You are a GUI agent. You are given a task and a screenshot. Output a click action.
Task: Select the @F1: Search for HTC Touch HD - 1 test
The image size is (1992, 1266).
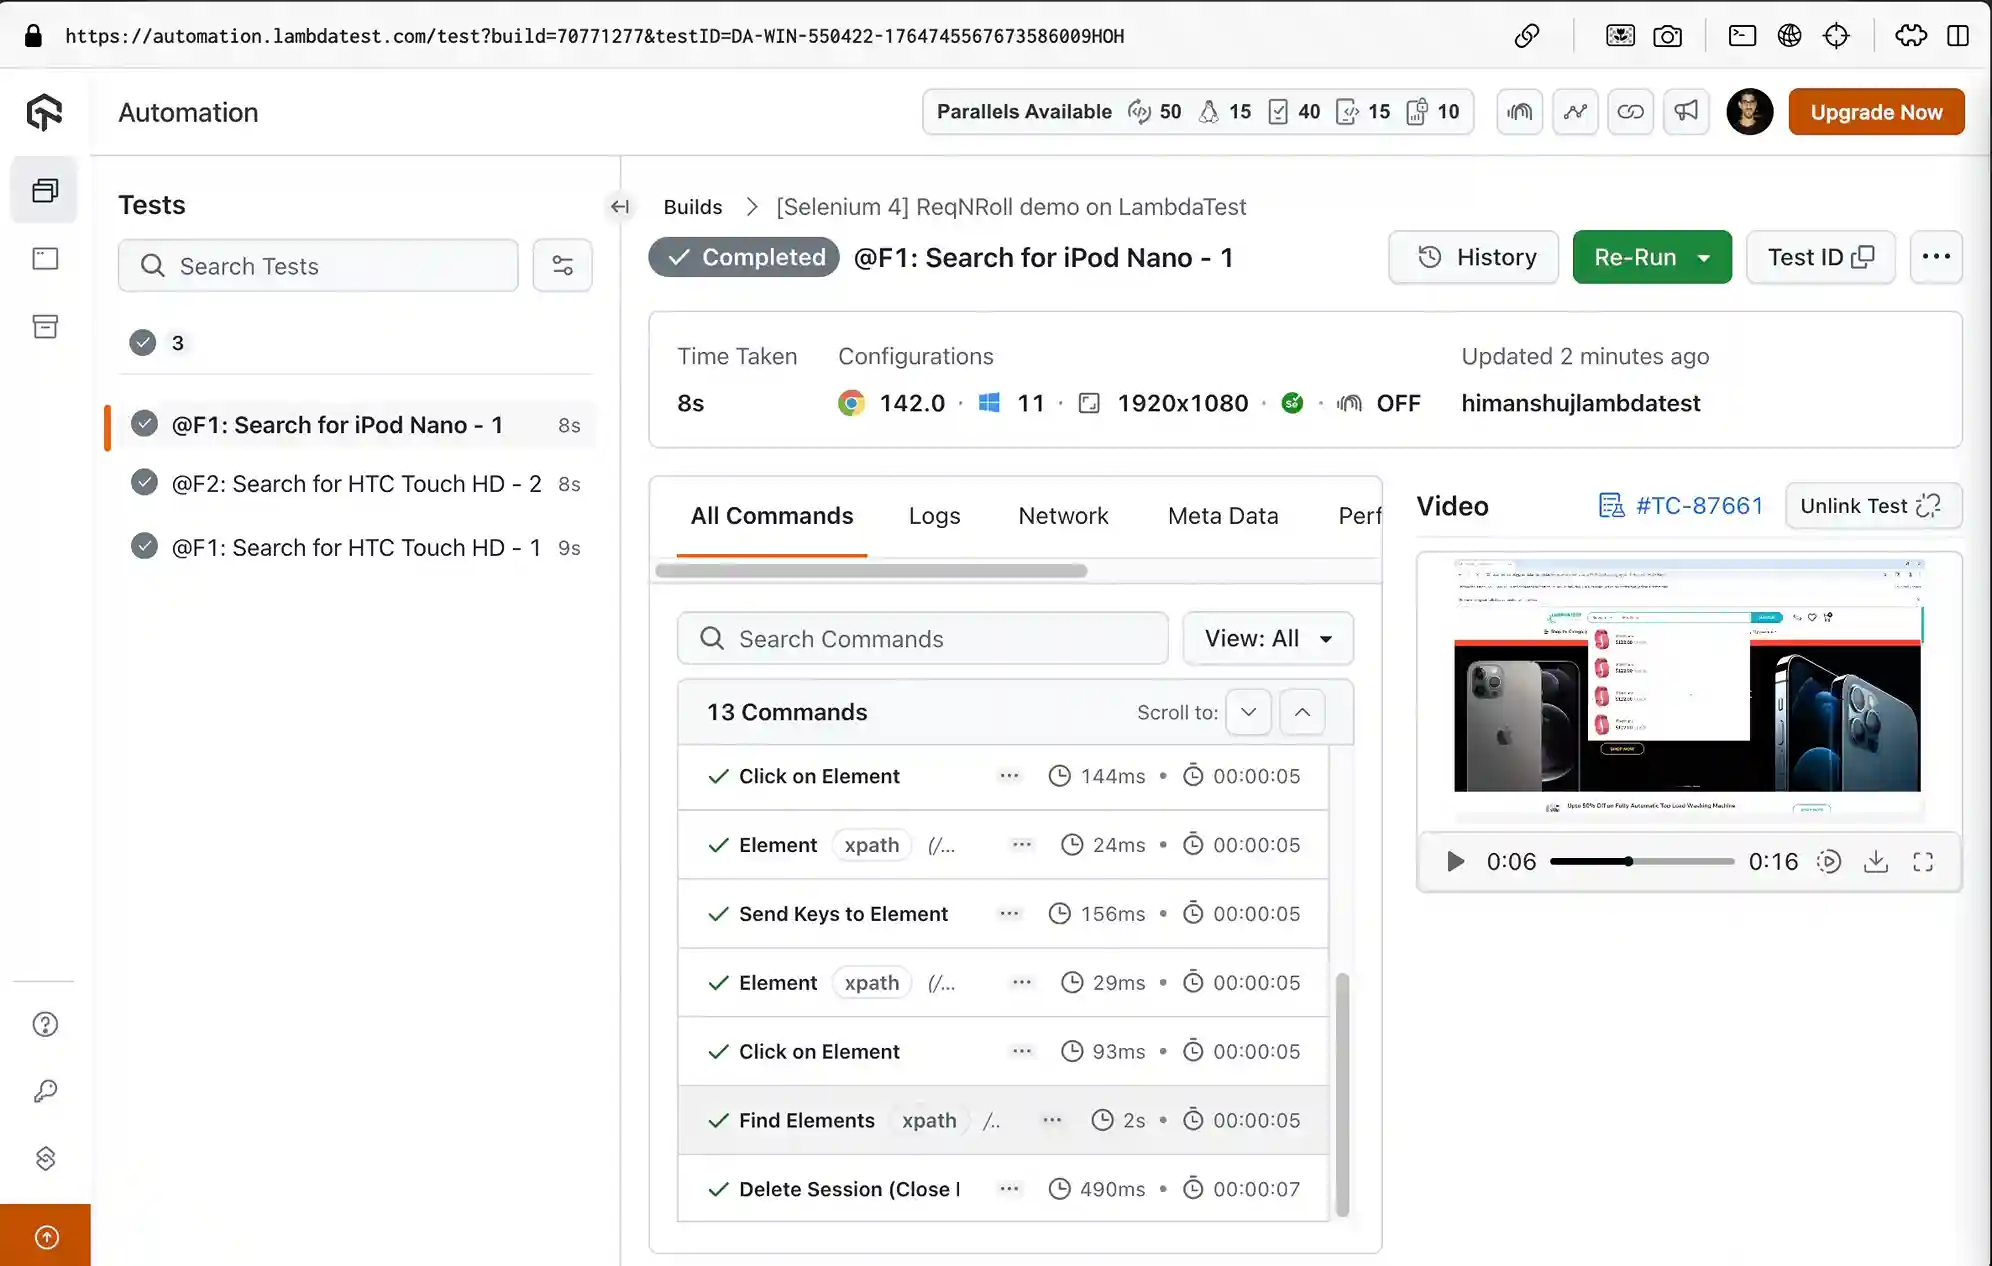coord(356,548)
